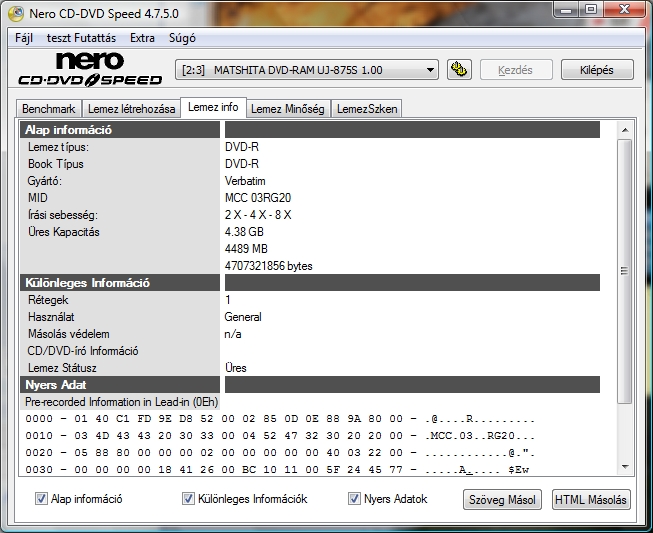
Task: Close the Nero CD-DVD Speed window
Action: (624, 10)
